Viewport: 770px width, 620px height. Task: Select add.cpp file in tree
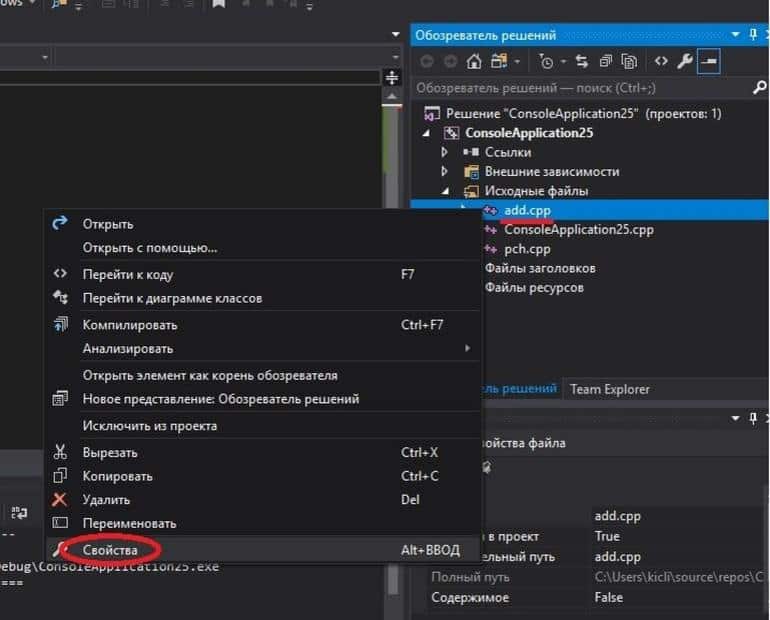(x=527, y=210)
